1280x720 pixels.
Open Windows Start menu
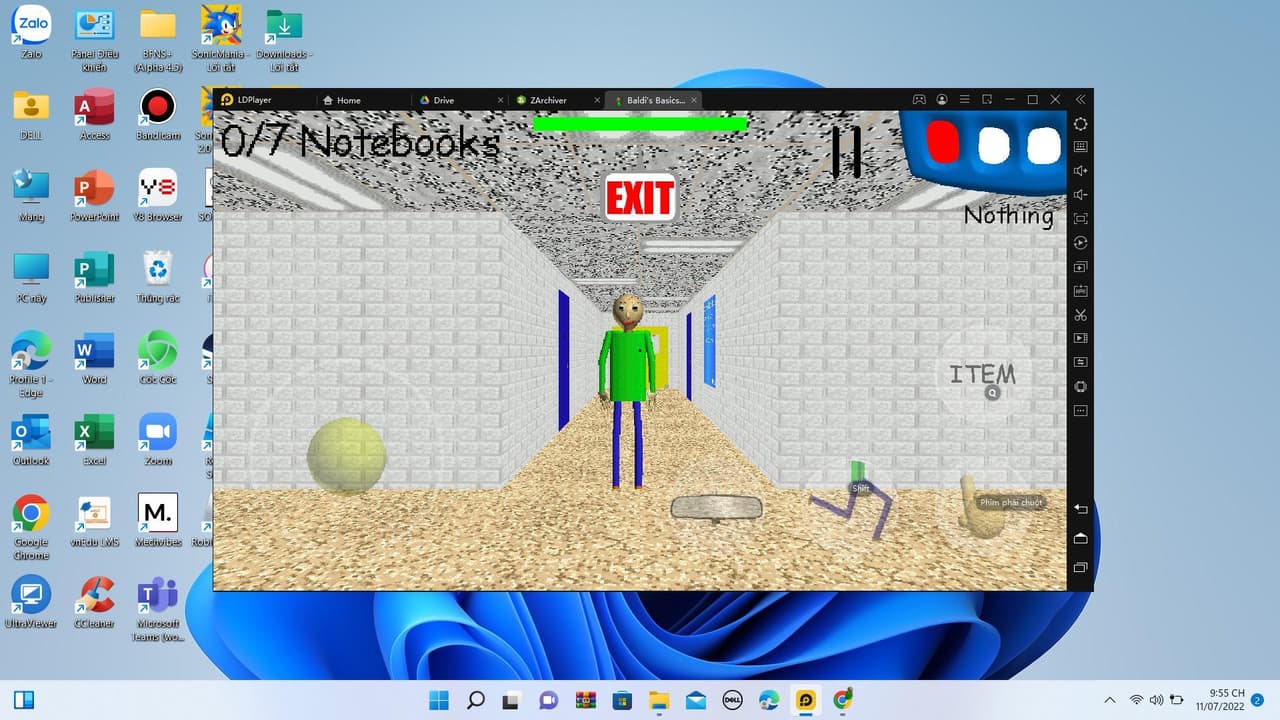click(439, 700)
